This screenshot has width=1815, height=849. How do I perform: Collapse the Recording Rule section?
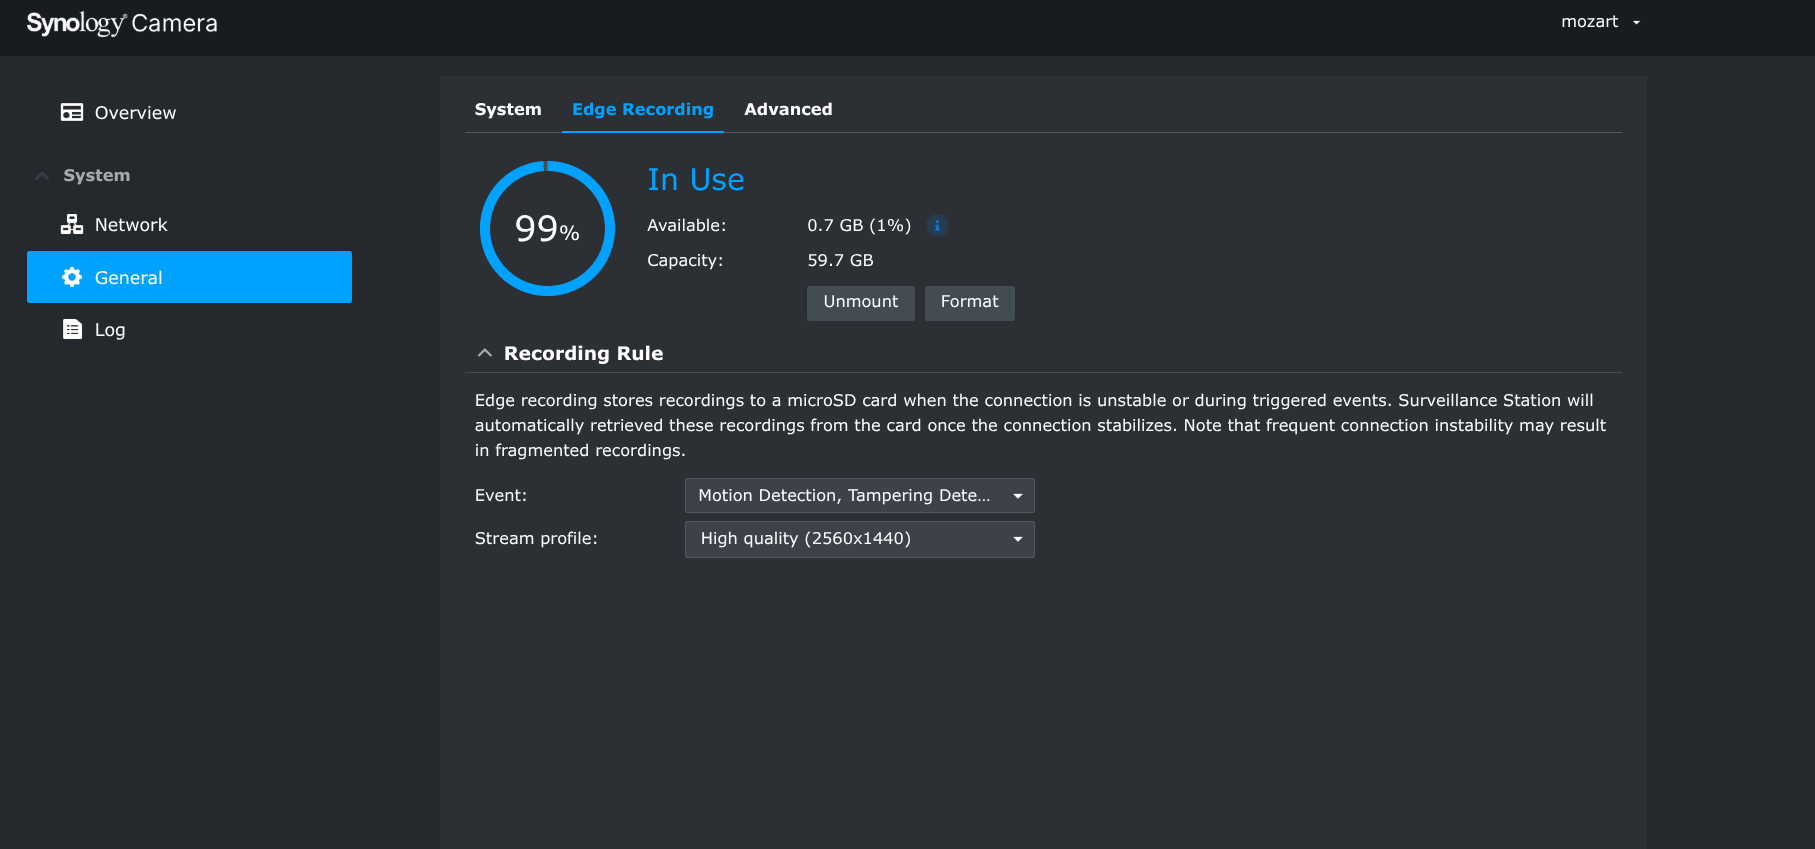pos(485,353)
